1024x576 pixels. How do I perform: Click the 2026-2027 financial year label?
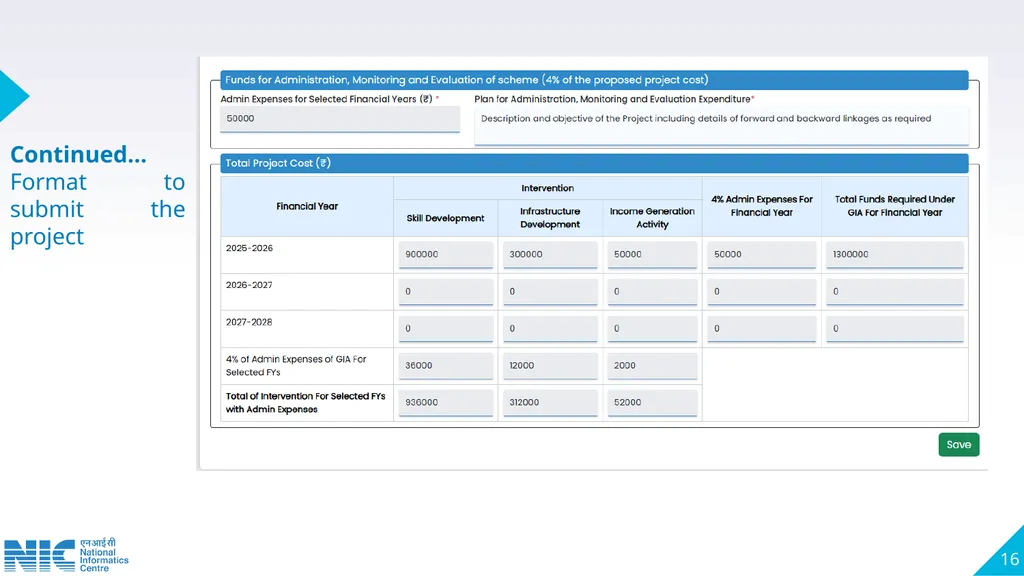tap(249, 285)
